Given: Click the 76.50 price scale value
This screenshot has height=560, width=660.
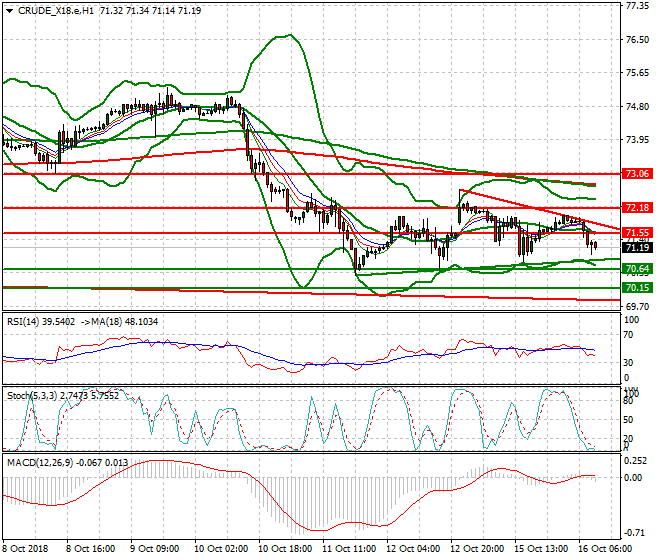Looking at the screenshot, I should pyautogui.click(x=637, y=40).
